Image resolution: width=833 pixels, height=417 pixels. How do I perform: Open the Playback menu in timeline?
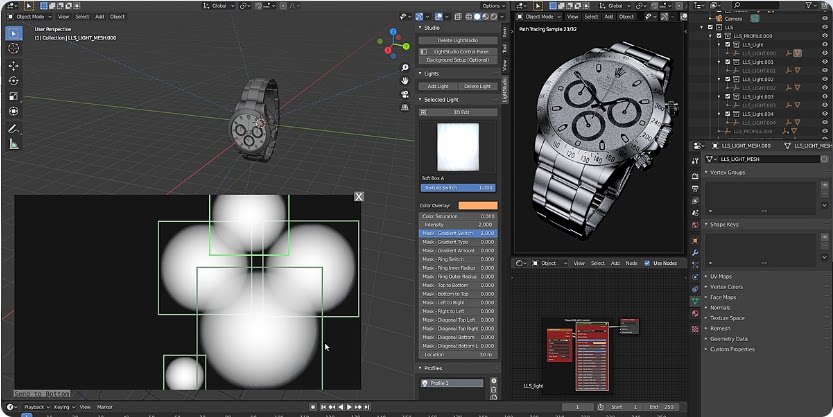point(36,407)
